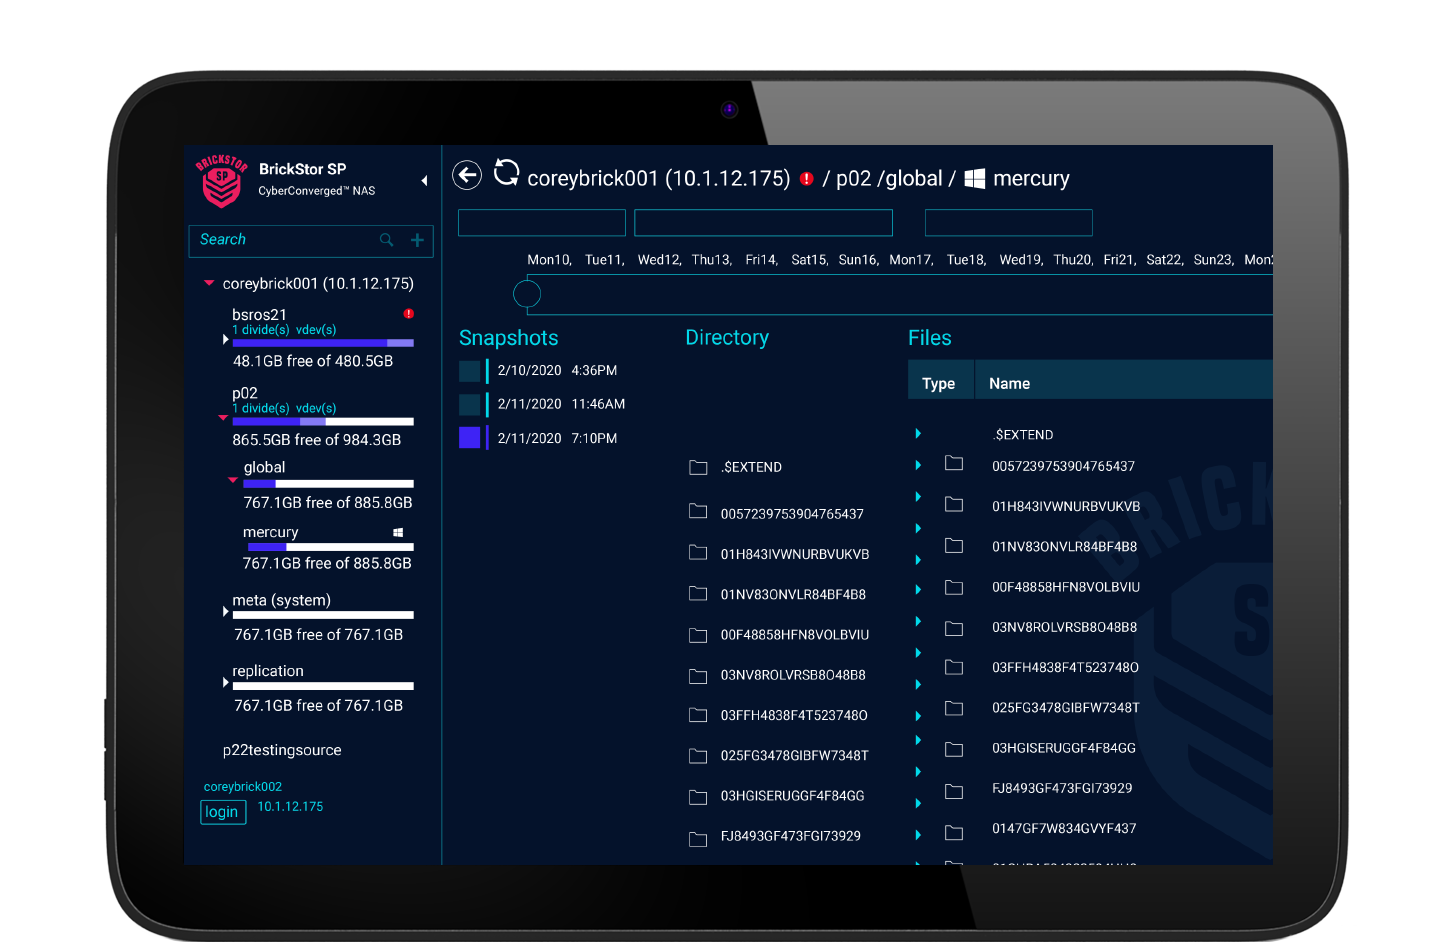The height and width of the screenshot is (943, 1452).
Task: Collapse the coreybrick001 (10.1.12.175) tree node
Action: pyautogui.click(x=209, y=283)
